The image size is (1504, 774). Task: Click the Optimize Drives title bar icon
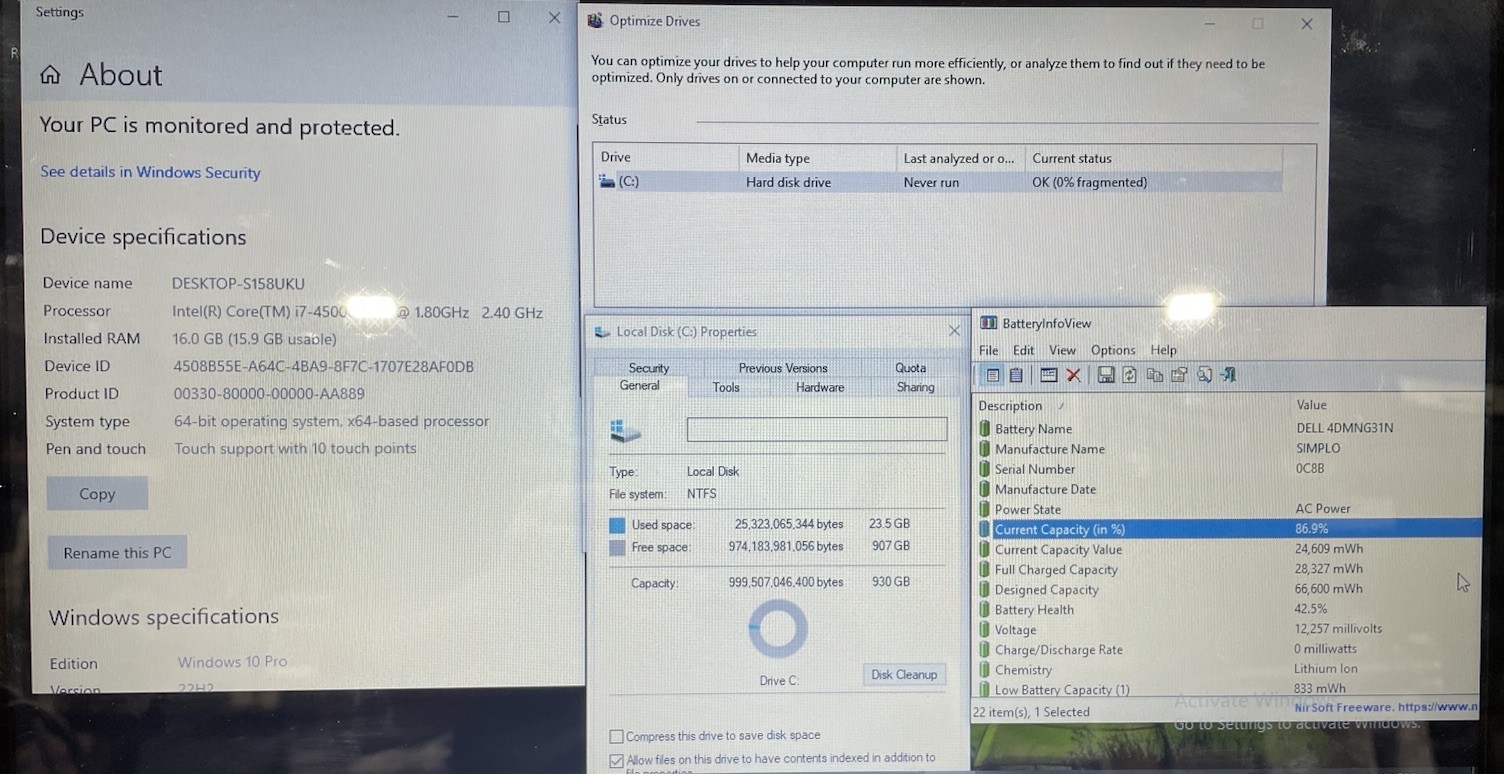pos(595,20)
